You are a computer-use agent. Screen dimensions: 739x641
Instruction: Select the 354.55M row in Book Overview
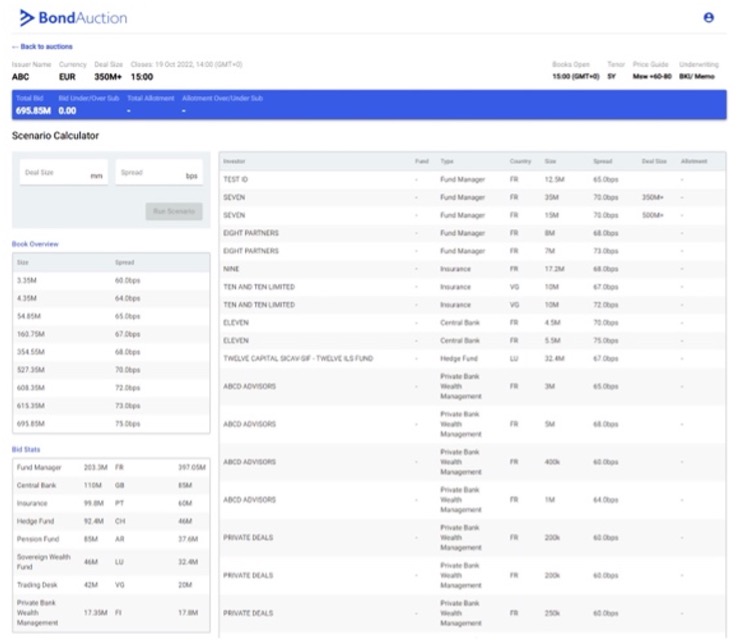tap(111, 352)
